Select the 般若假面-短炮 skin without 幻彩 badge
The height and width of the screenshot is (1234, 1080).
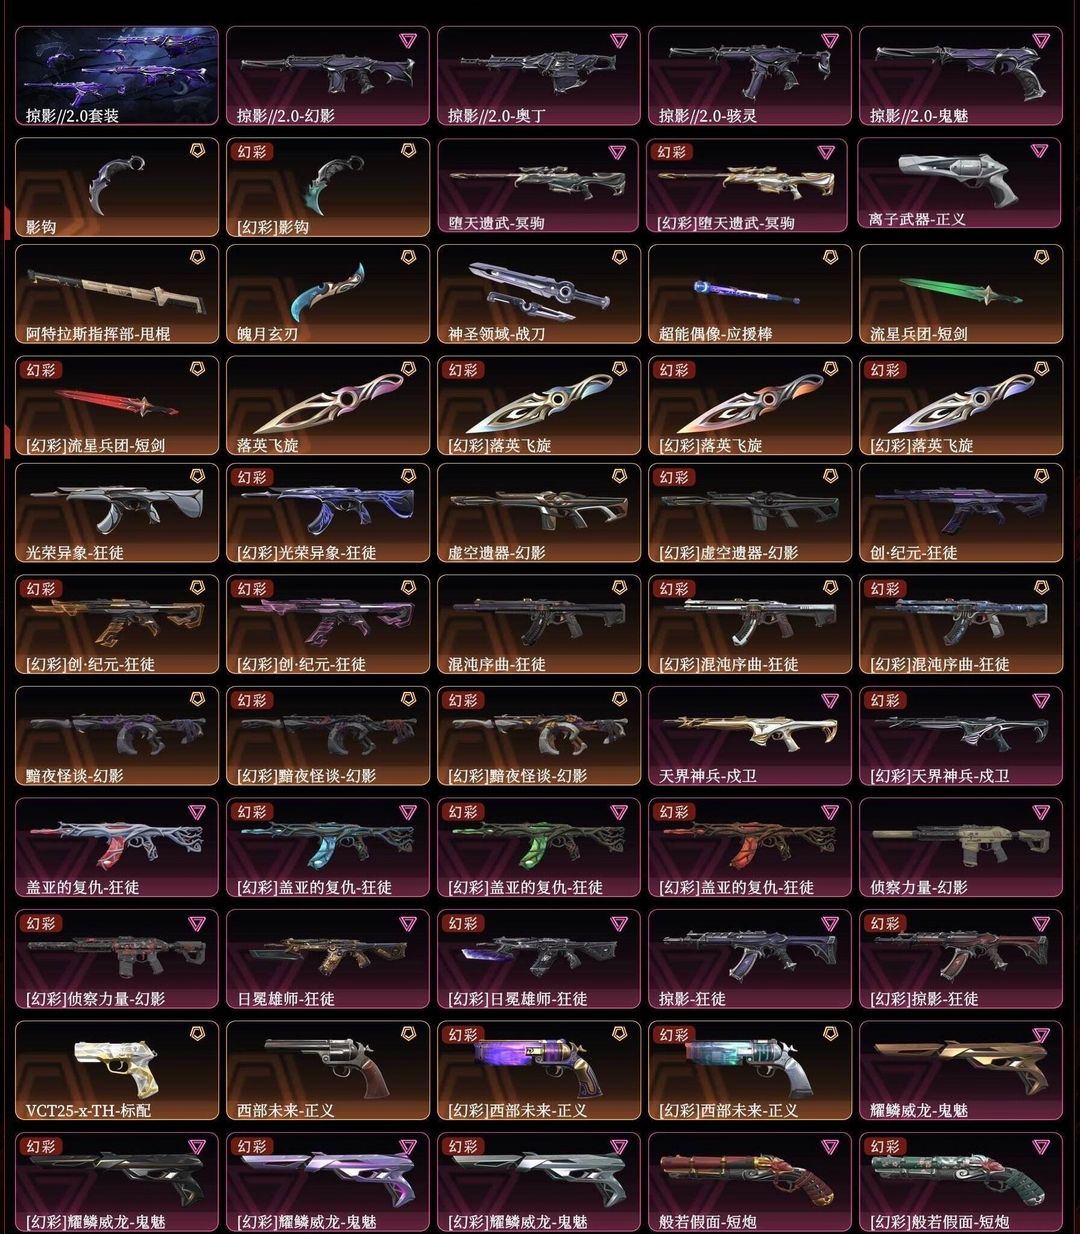click(x=750, y=1181)
